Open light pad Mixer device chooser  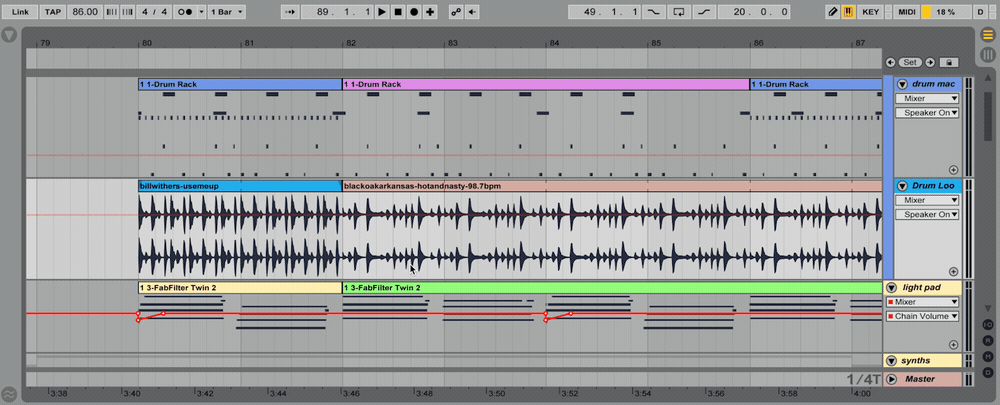(x=922, y=302)
